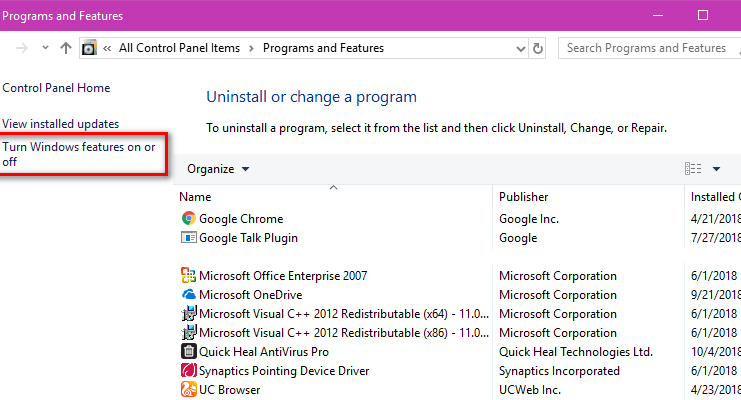Click Synaptics Pointing Device Driver icon
The height and width of the screenshot is (400, 741).
[x=189, y=370]
